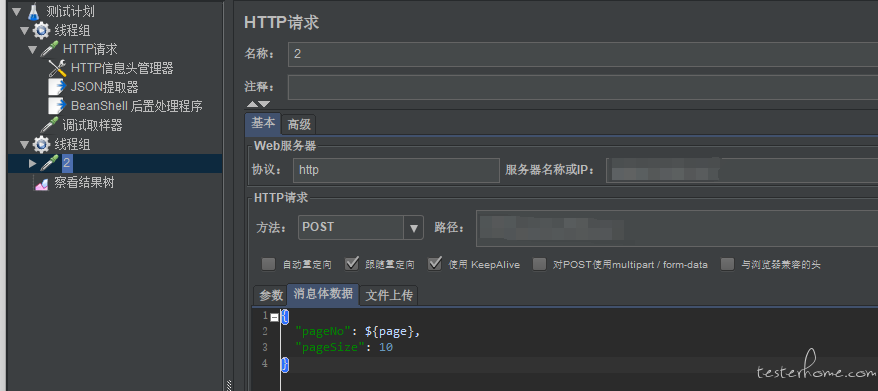This screenshot has width=878, height=391.
Task: Select HTTP信息头管理器 in the tree
Action: (122, 68)
